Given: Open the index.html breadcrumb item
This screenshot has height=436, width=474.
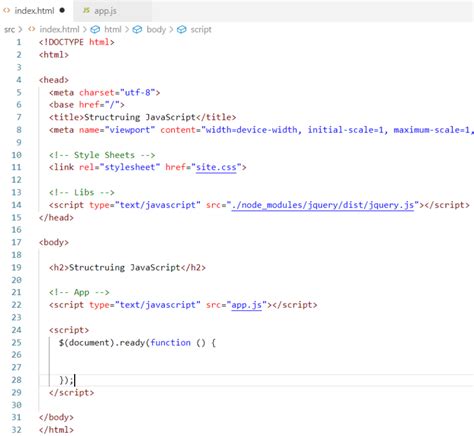Looking at the screenshot, I should click(59, 29).
